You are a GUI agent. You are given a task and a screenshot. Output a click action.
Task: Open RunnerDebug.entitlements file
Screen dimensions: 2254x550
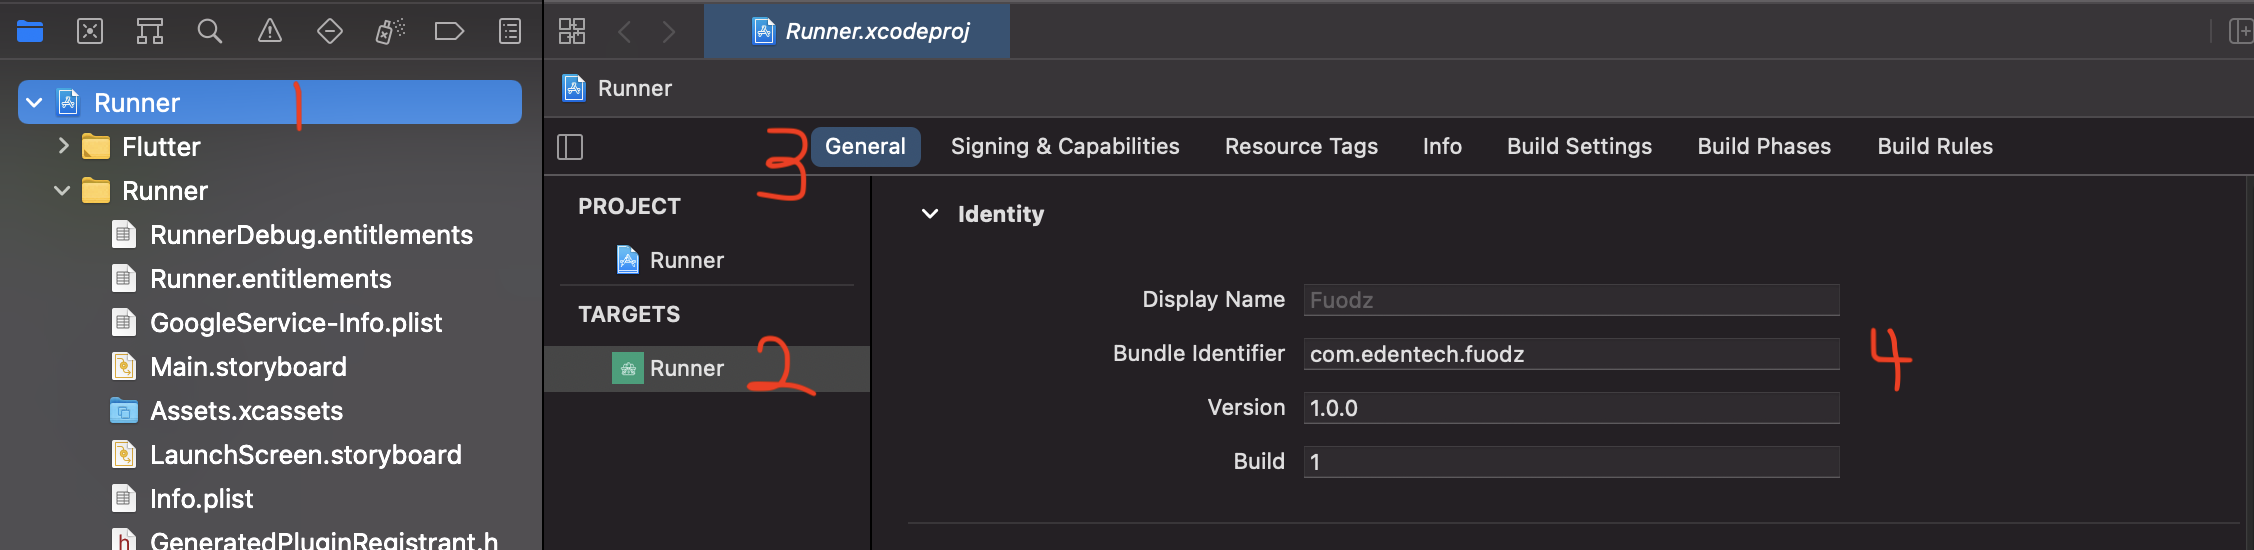[x=311, y=234]
